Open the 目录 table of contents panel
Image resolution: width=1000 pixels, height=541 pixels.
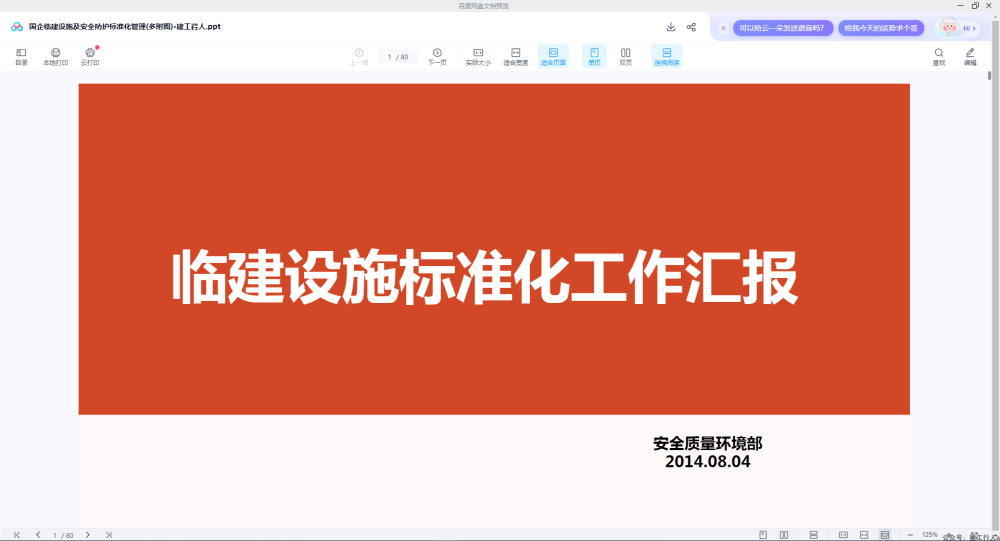click(21, 57)
